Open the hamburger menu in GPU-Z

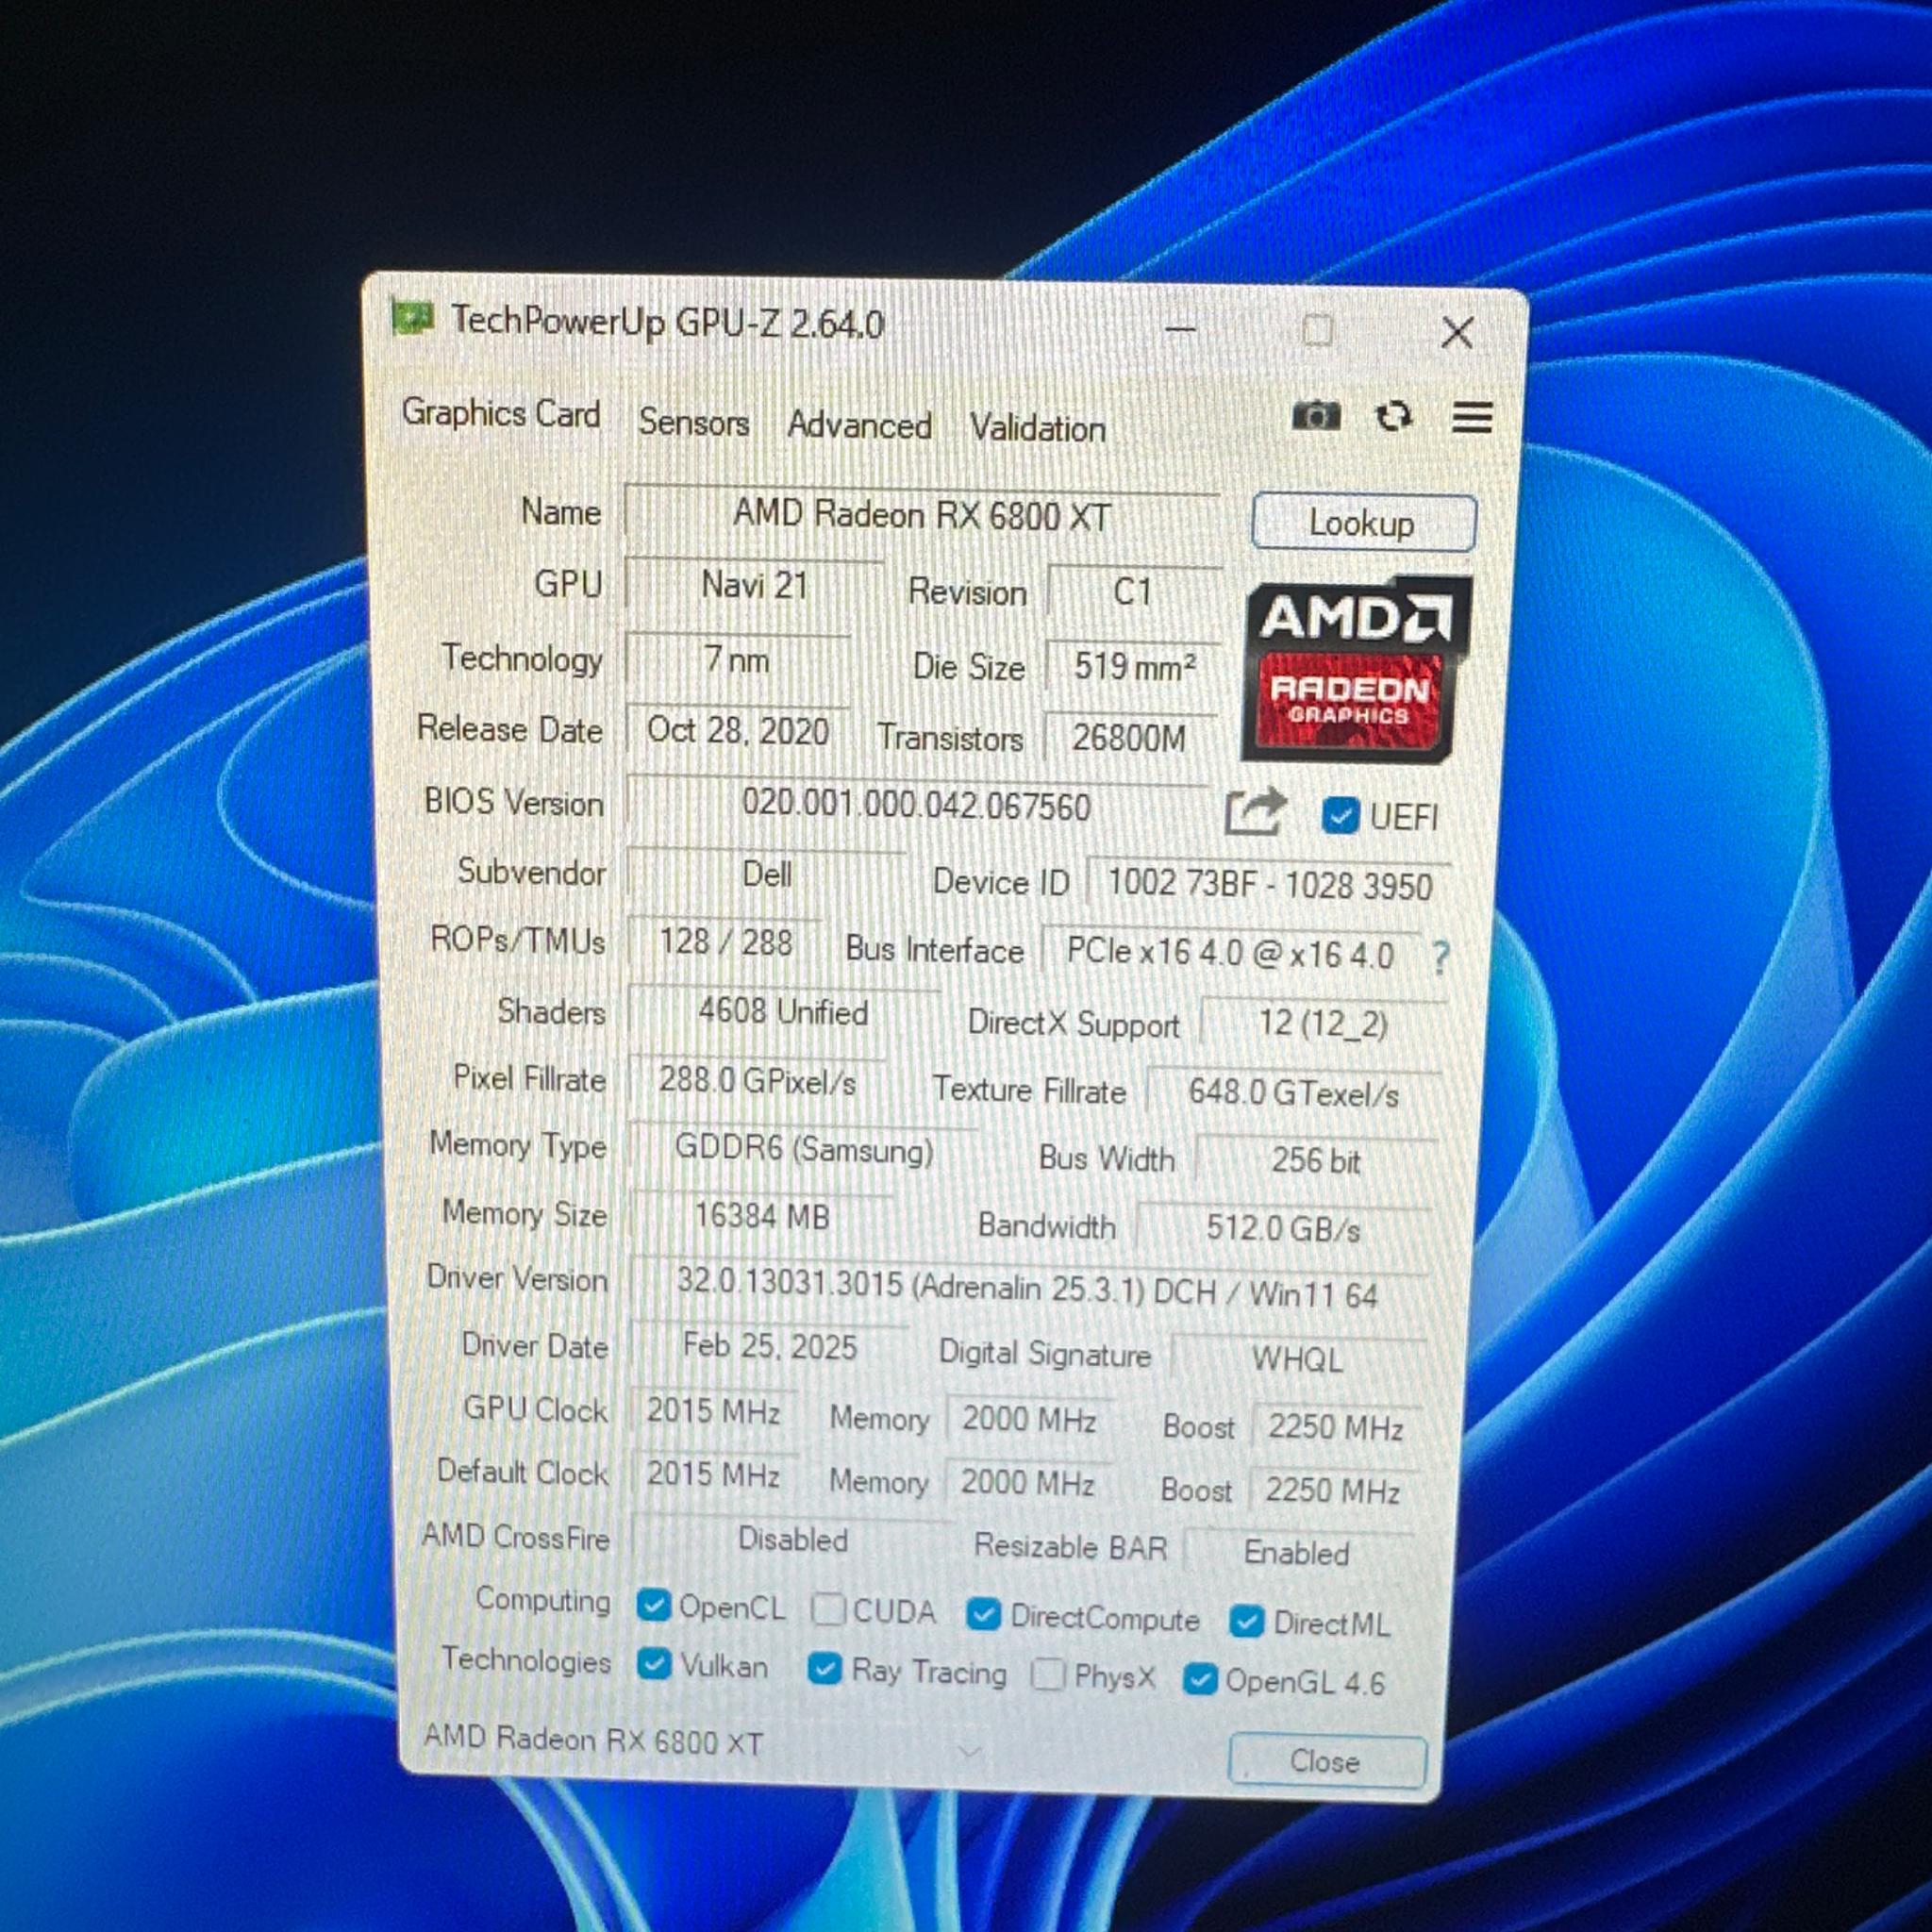point(1472,417)
